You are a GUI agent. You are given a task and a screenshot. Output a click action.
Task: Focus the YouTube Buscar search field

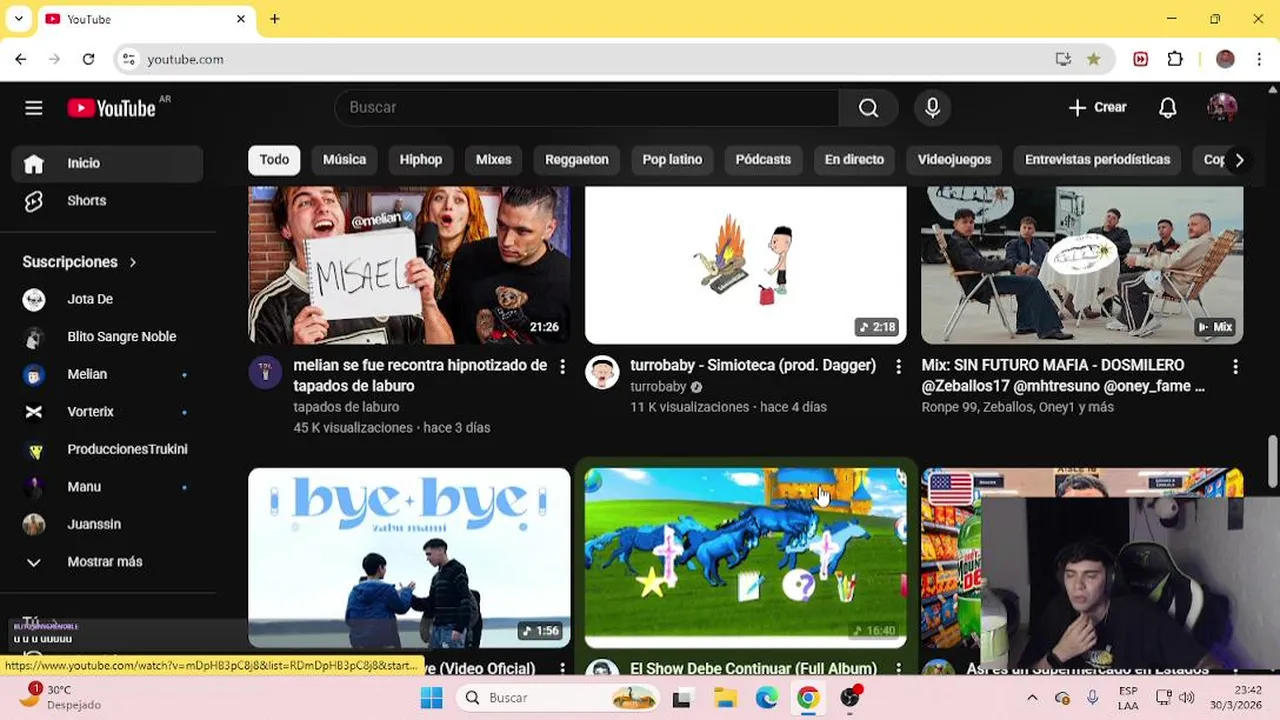[587, 108]
